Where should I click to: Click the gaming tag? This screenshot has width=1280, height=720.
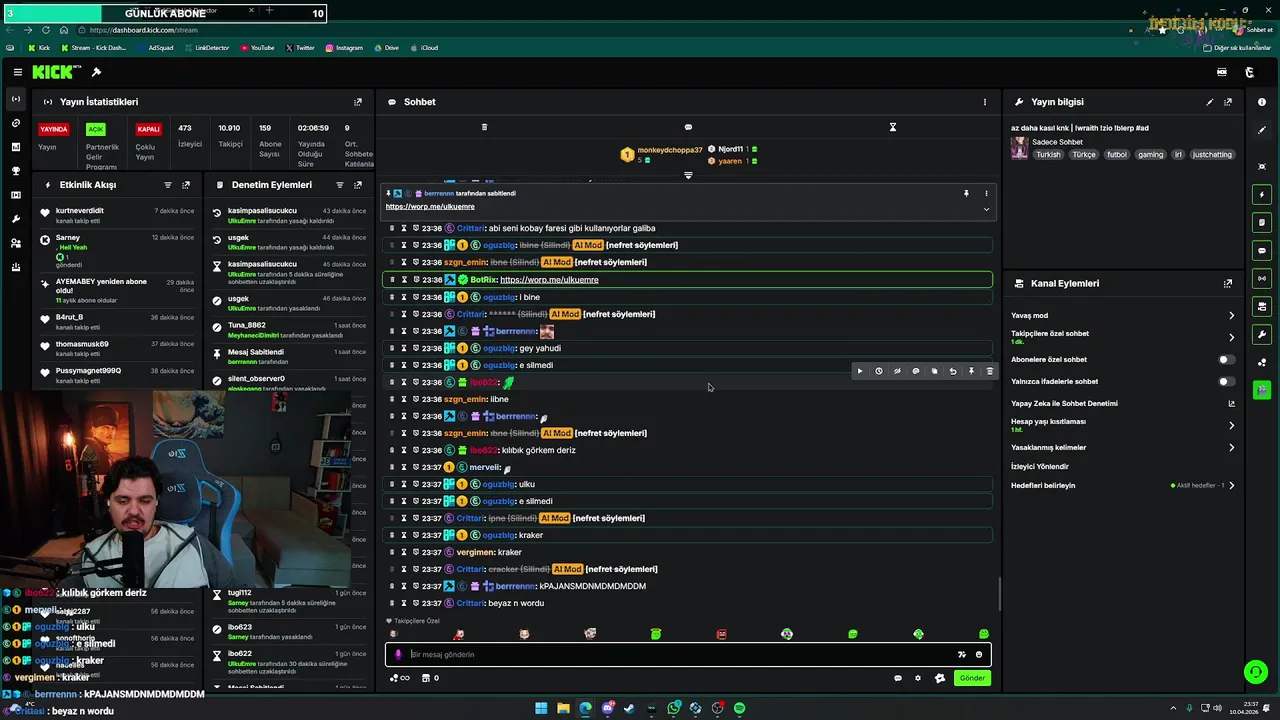point(1150,155)
